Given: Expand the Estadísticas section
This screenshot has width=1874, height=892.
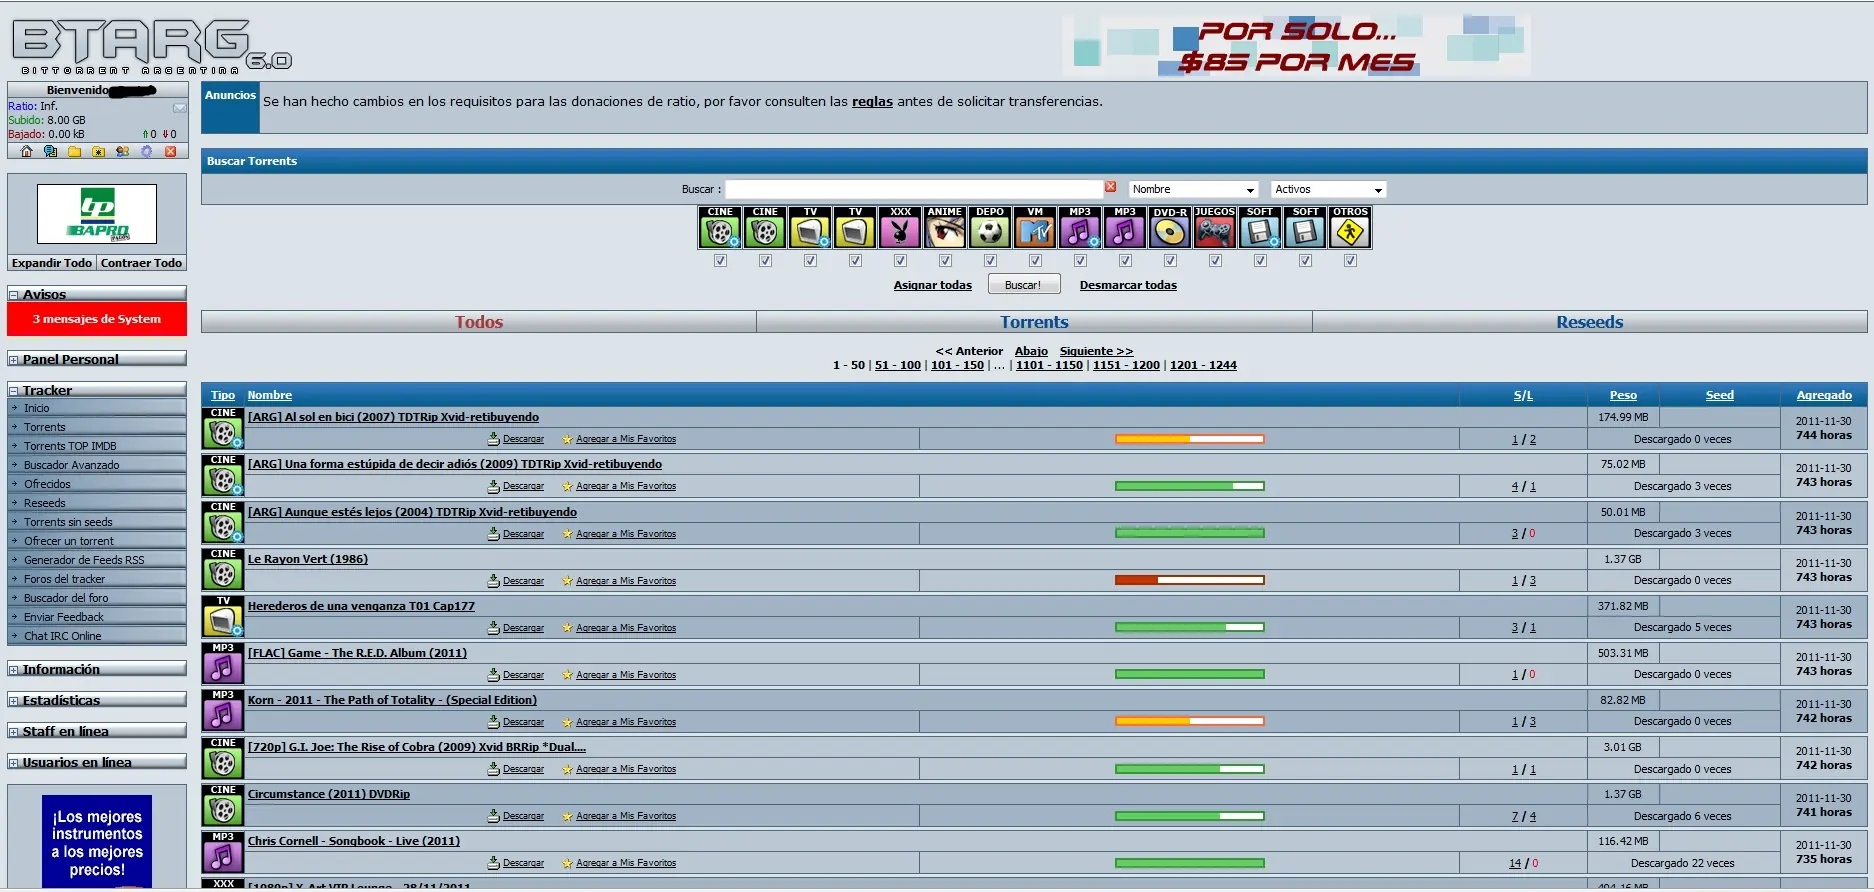Looking at the screenshot, I should (x=14, y=701).
